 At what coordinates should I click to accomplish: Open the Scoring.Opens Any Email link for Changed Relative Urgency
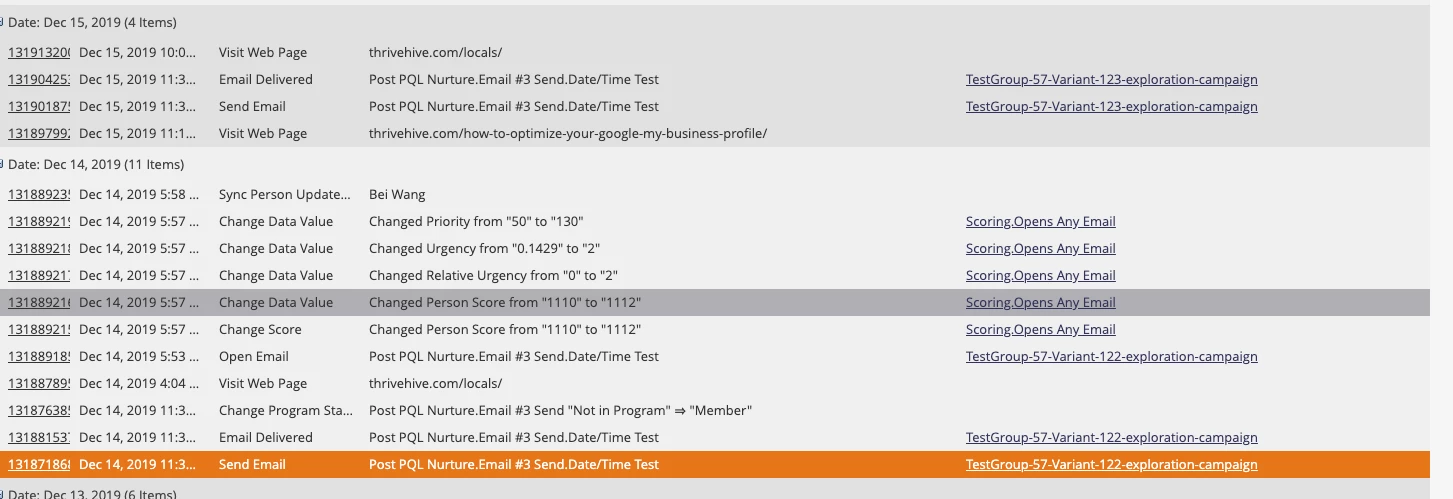[1040, 276]
